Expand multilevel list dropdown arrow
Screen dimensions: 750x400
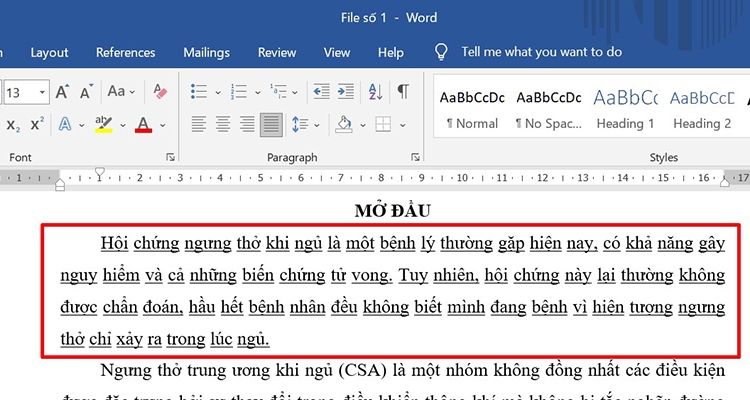point(295,92)
